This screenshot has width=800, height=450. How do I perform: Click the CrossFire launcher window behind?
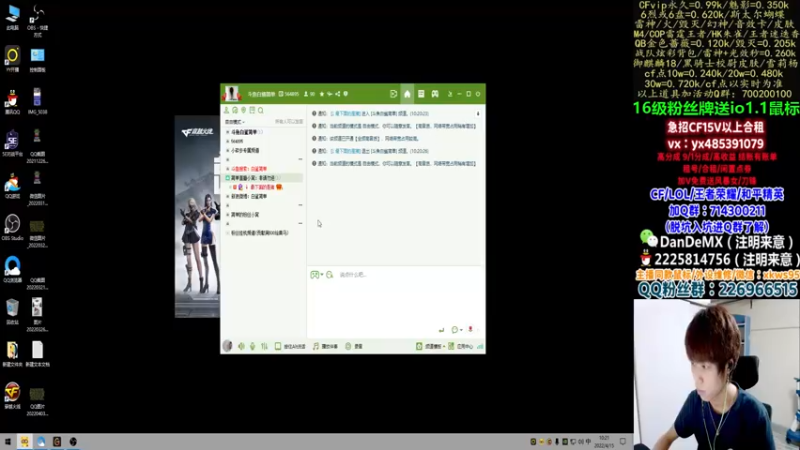coord(197,217)
